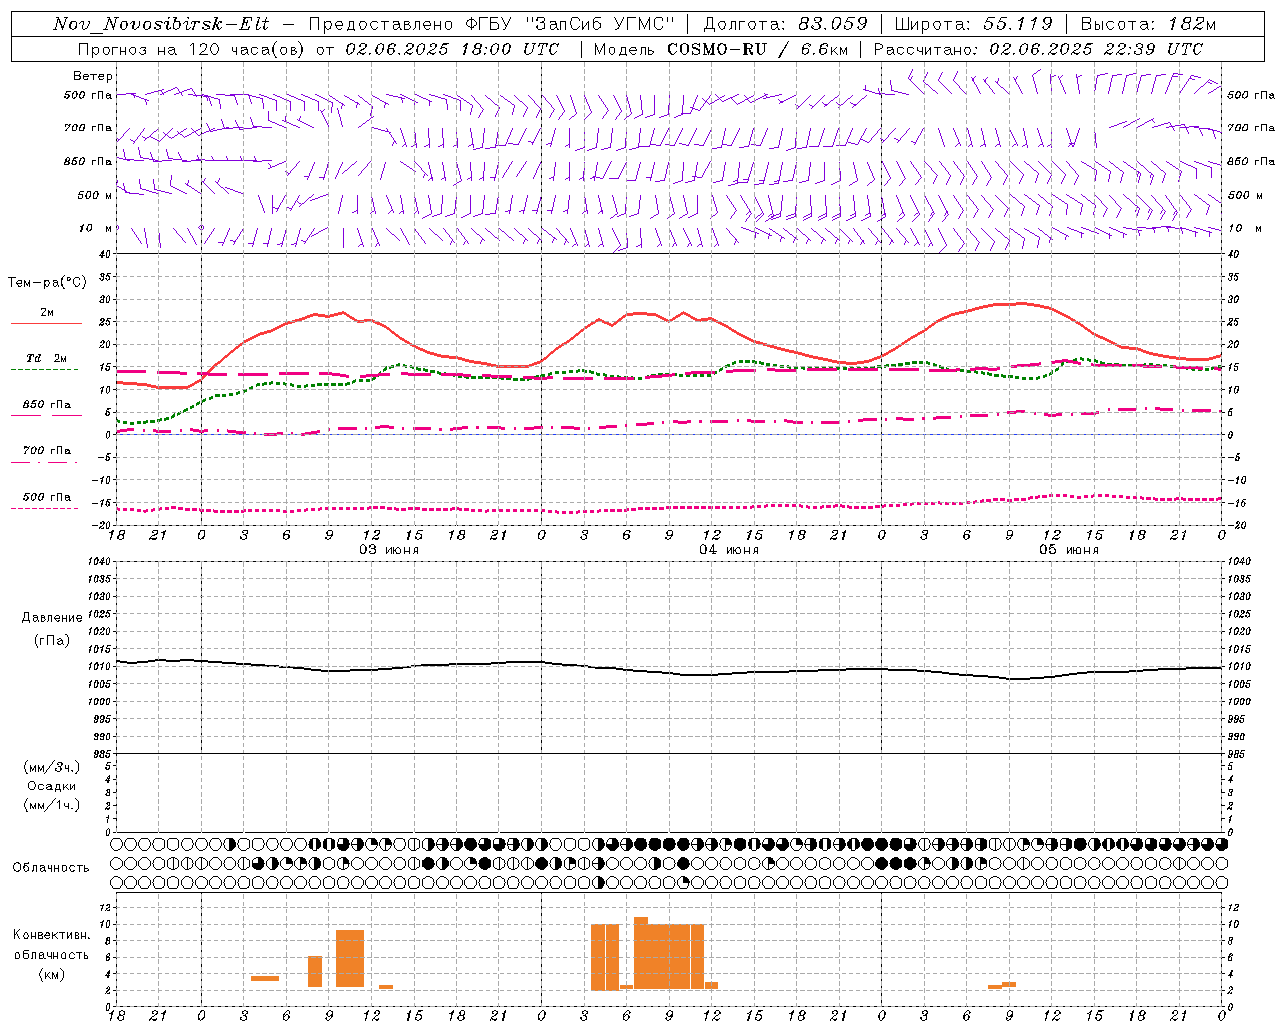The height and width of the screenshot is (1024, 1280).
Task: Click the "Осадки" precipitation label
Action: click(x=52, y=786)
